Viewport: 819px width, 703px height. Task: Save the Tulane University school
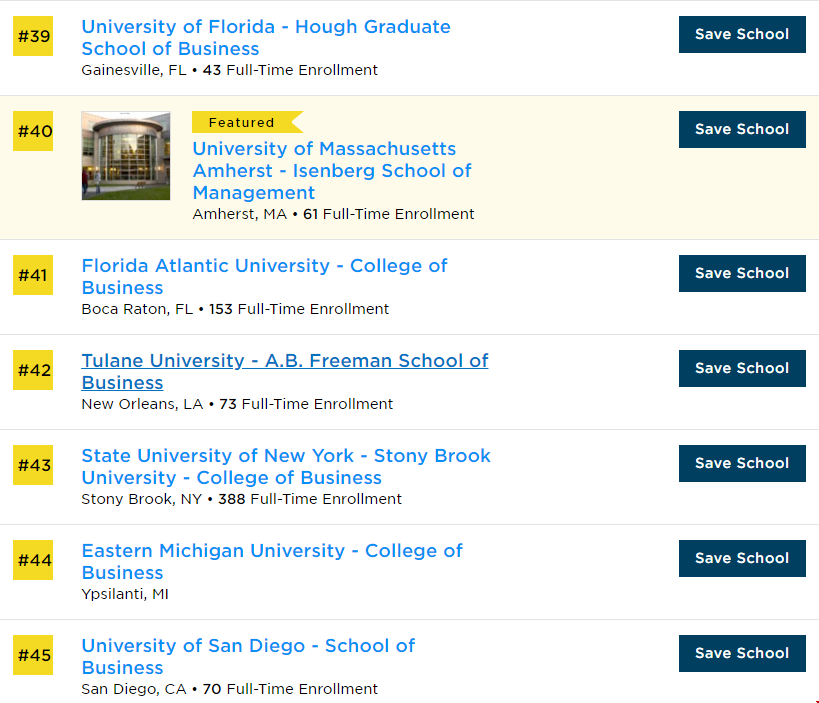click(742, 369)
